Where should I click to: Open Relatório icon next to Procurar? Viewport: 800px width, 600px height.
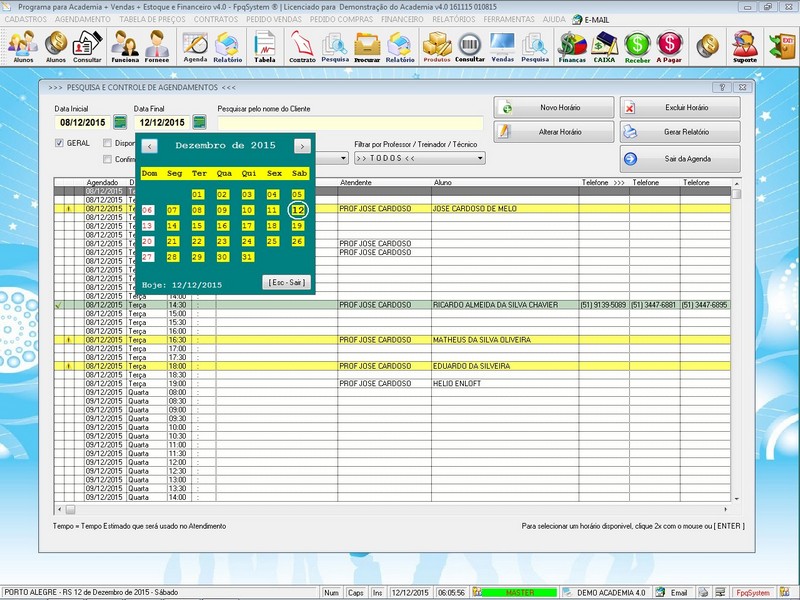tap(400, 46)
